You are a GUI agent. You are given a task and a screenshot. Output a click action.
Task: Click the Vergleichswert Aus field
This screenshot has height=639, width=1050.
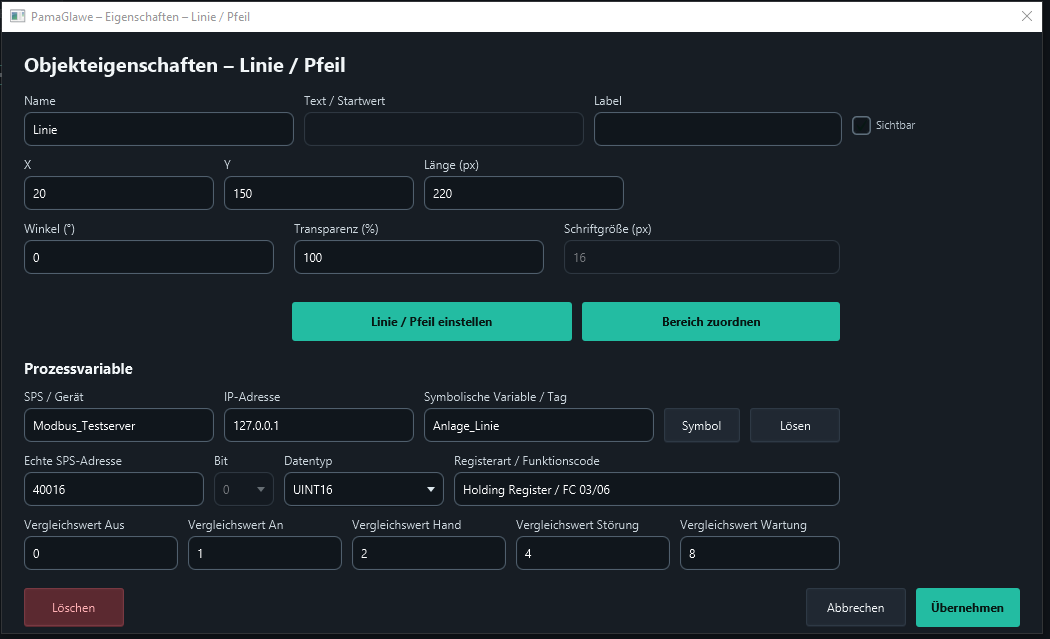coord(100,553)
